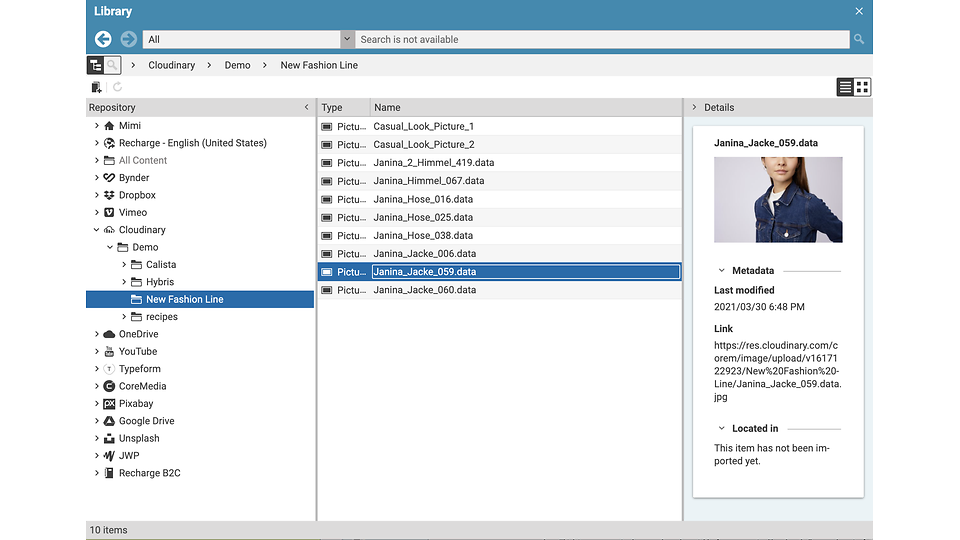The height and width of the screenshot is (540, 960).
Task: Switch to search mode icon beside tree icon
Action: point(112,65)
